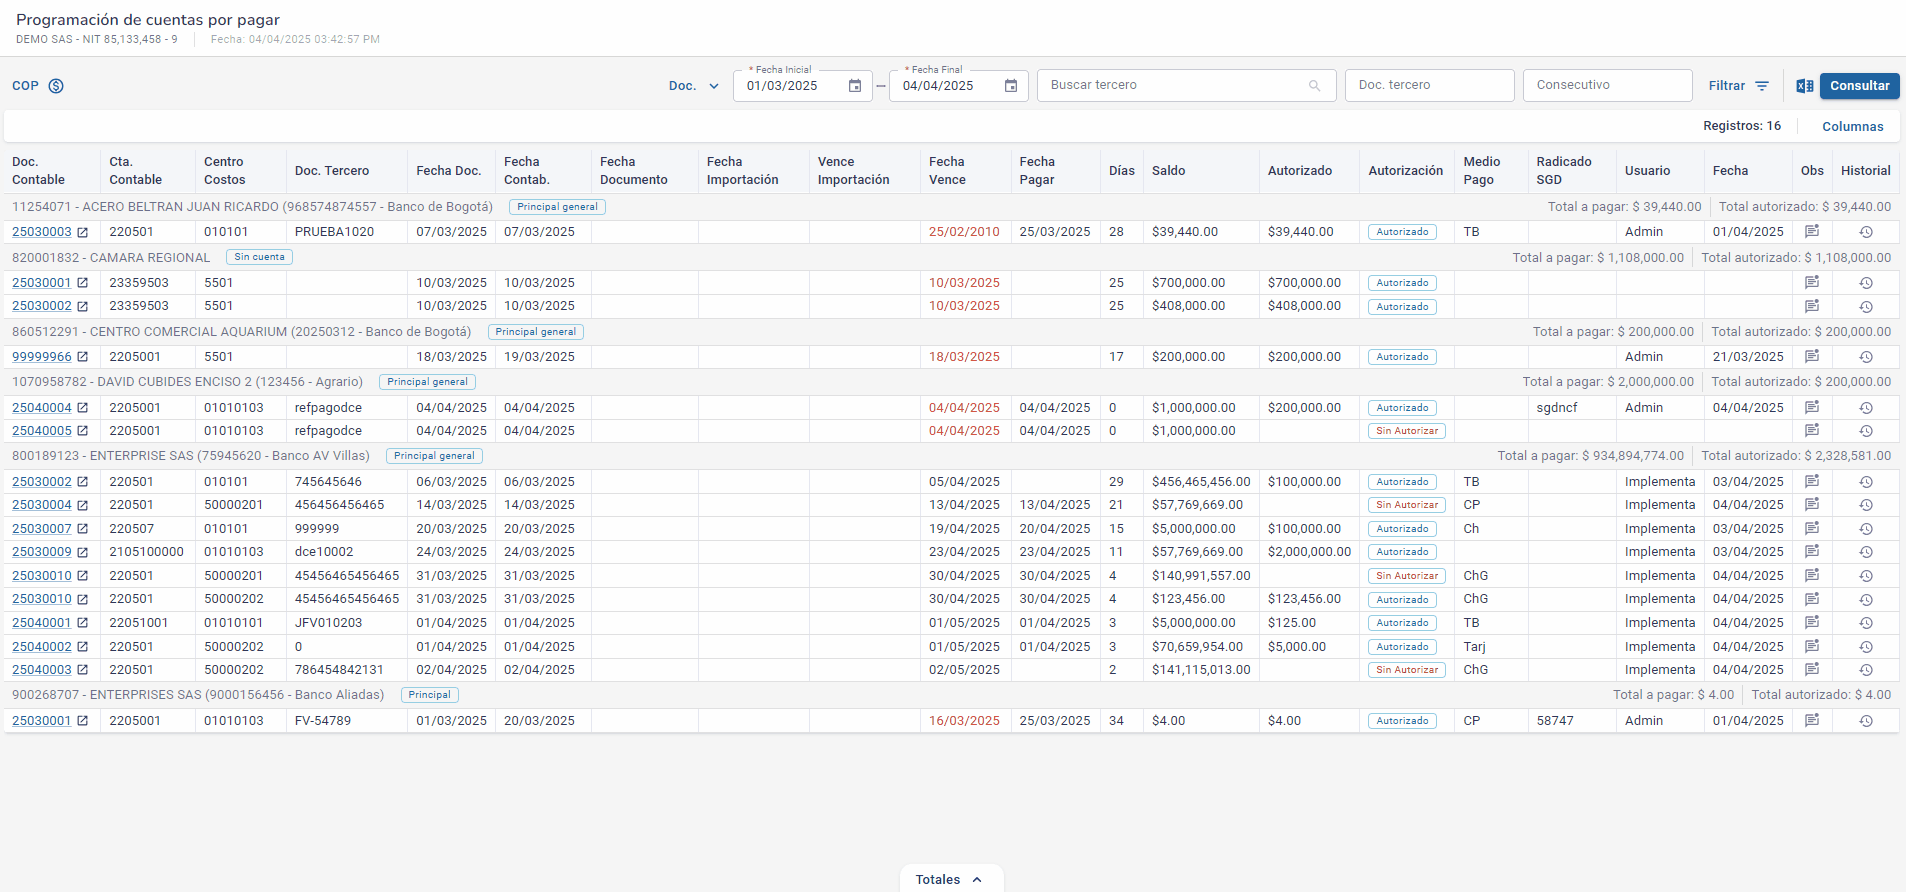View history for the 99999966 row
The height and width of the screenshot is (892, 1906).
(x=1866, y=357)
